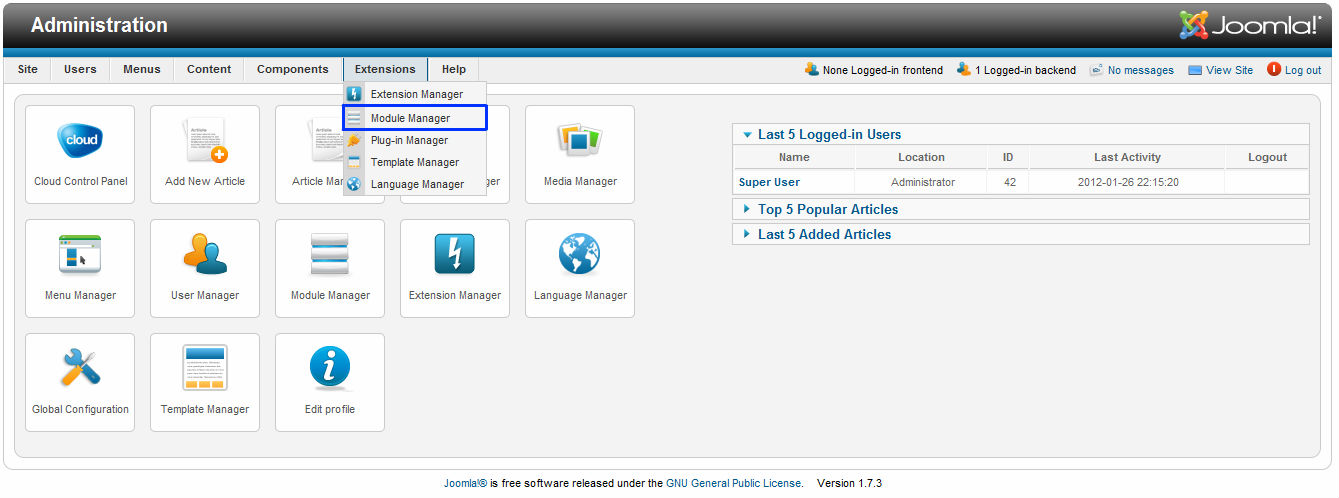Open the User Manager quick icon
Viewport: 1339px width, 498px height.
205,268
